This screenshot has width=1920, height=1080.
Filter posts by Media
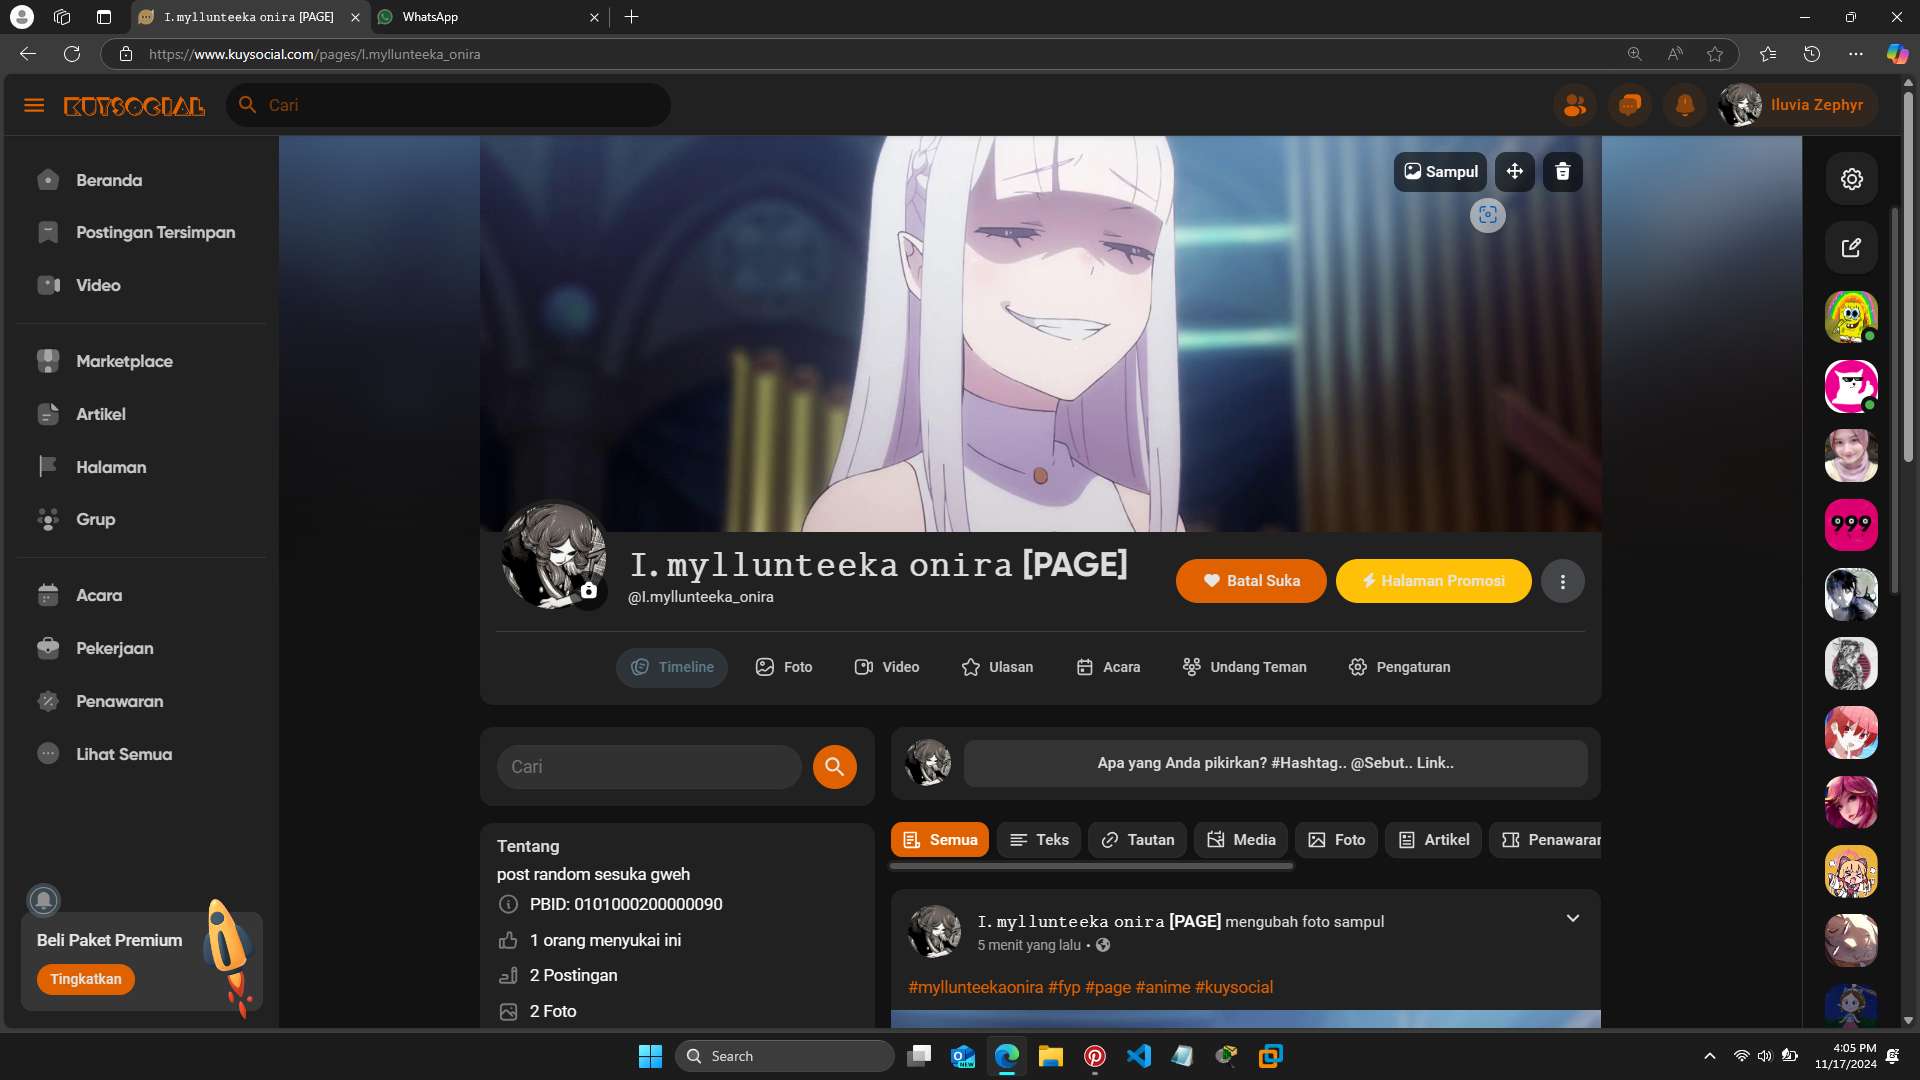coord(1241,840)
